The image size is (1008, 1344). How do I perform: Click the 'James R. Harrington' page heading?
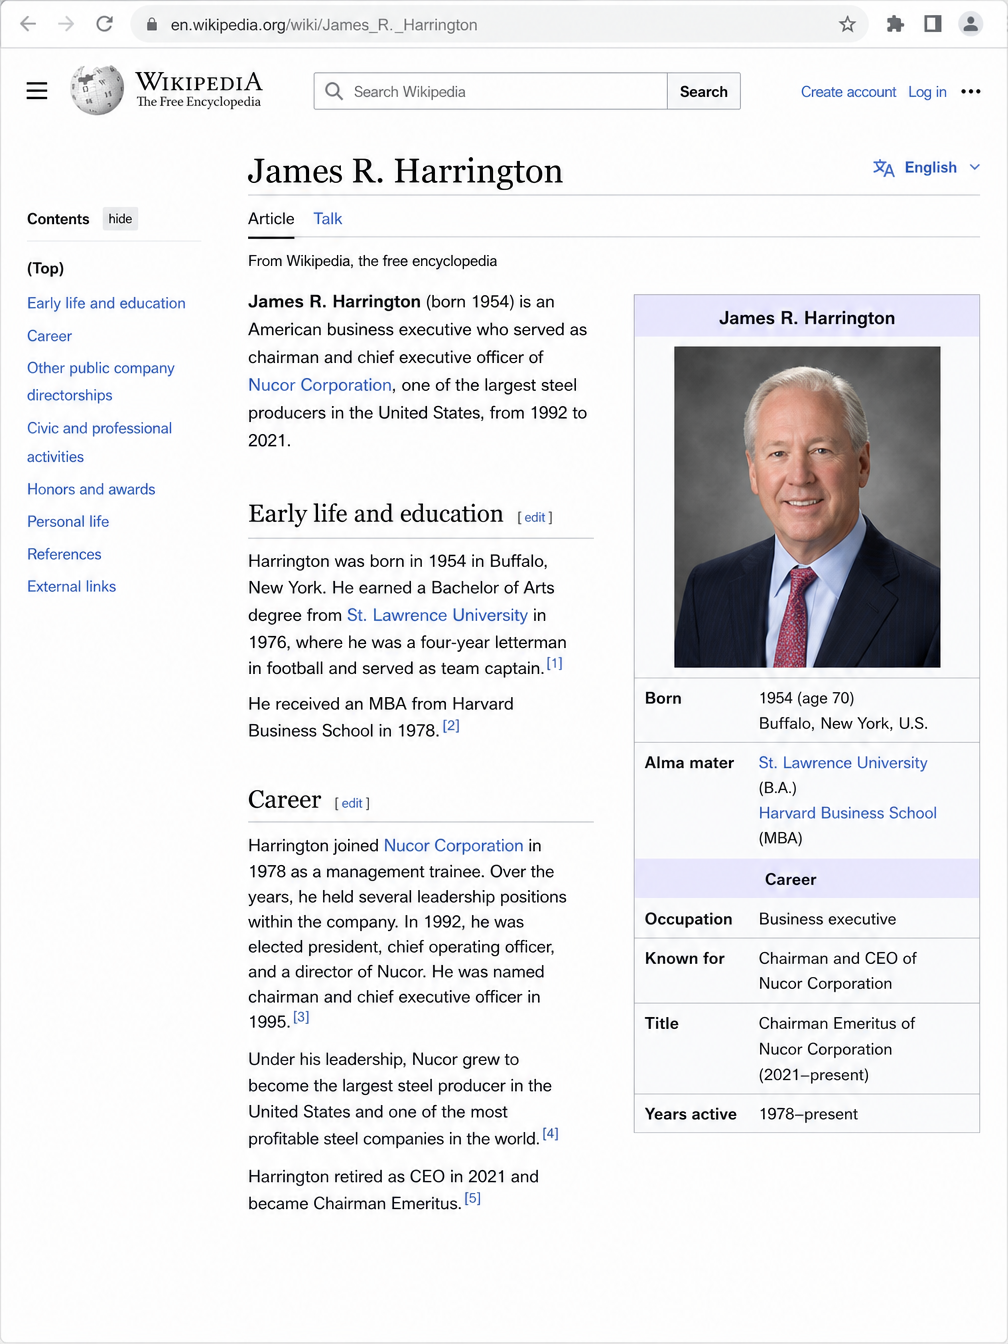405,171
